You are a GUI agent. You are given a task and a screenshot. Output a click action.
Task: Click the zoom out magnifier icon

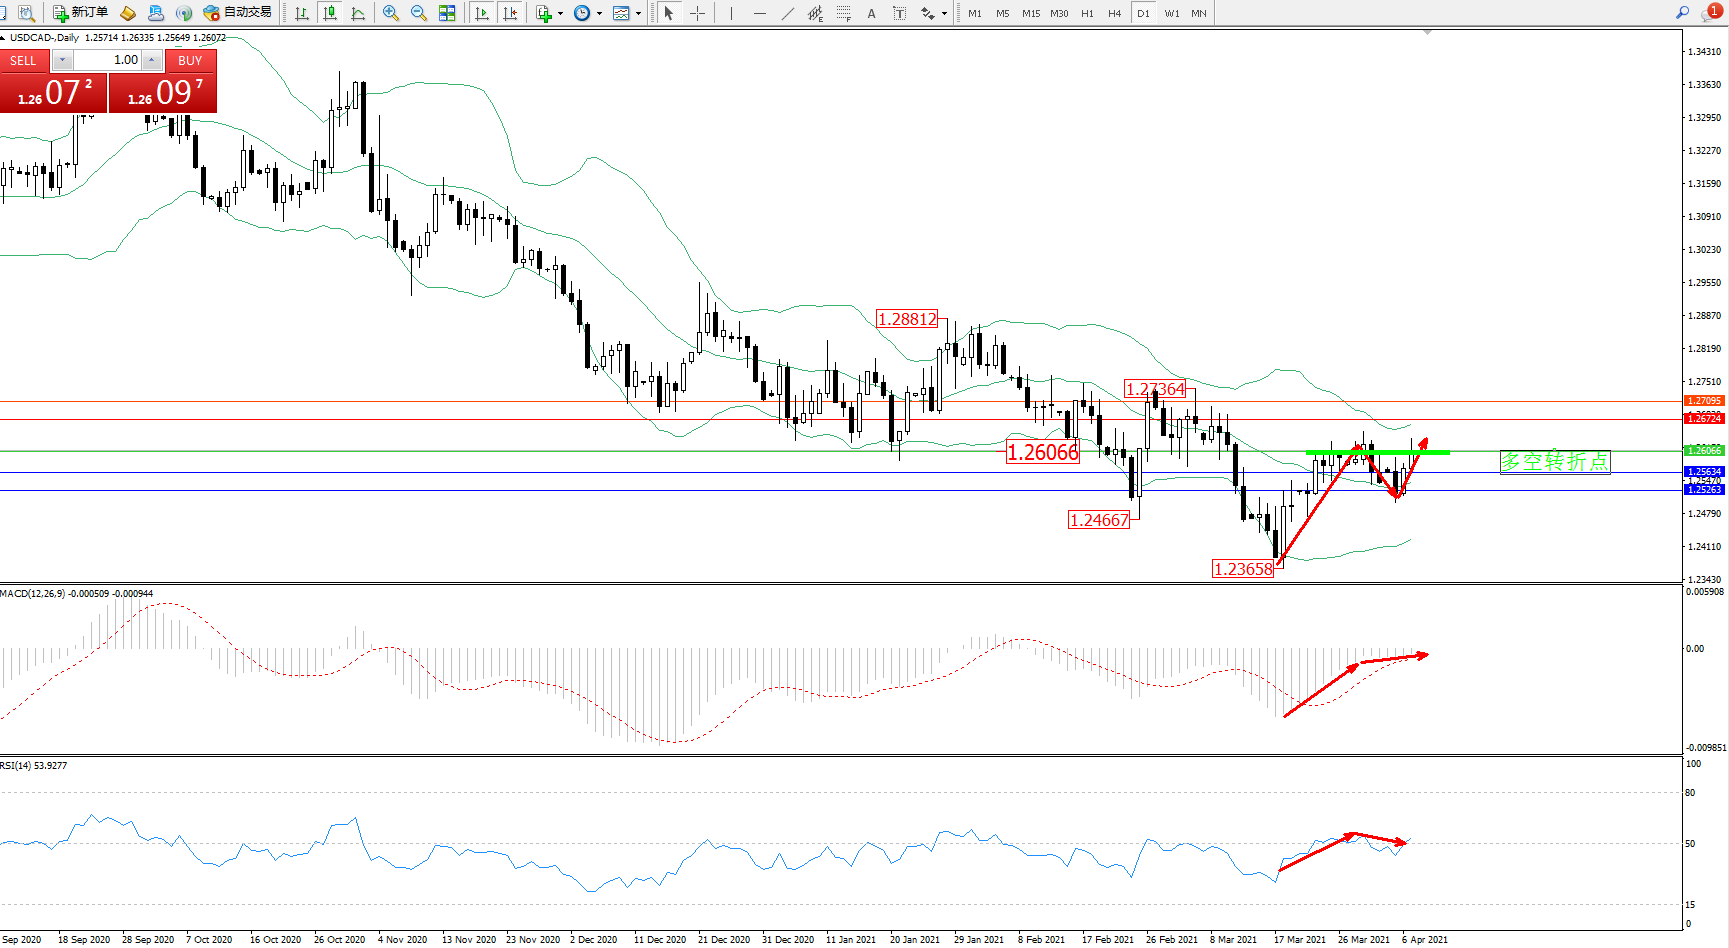click(418, 13)
